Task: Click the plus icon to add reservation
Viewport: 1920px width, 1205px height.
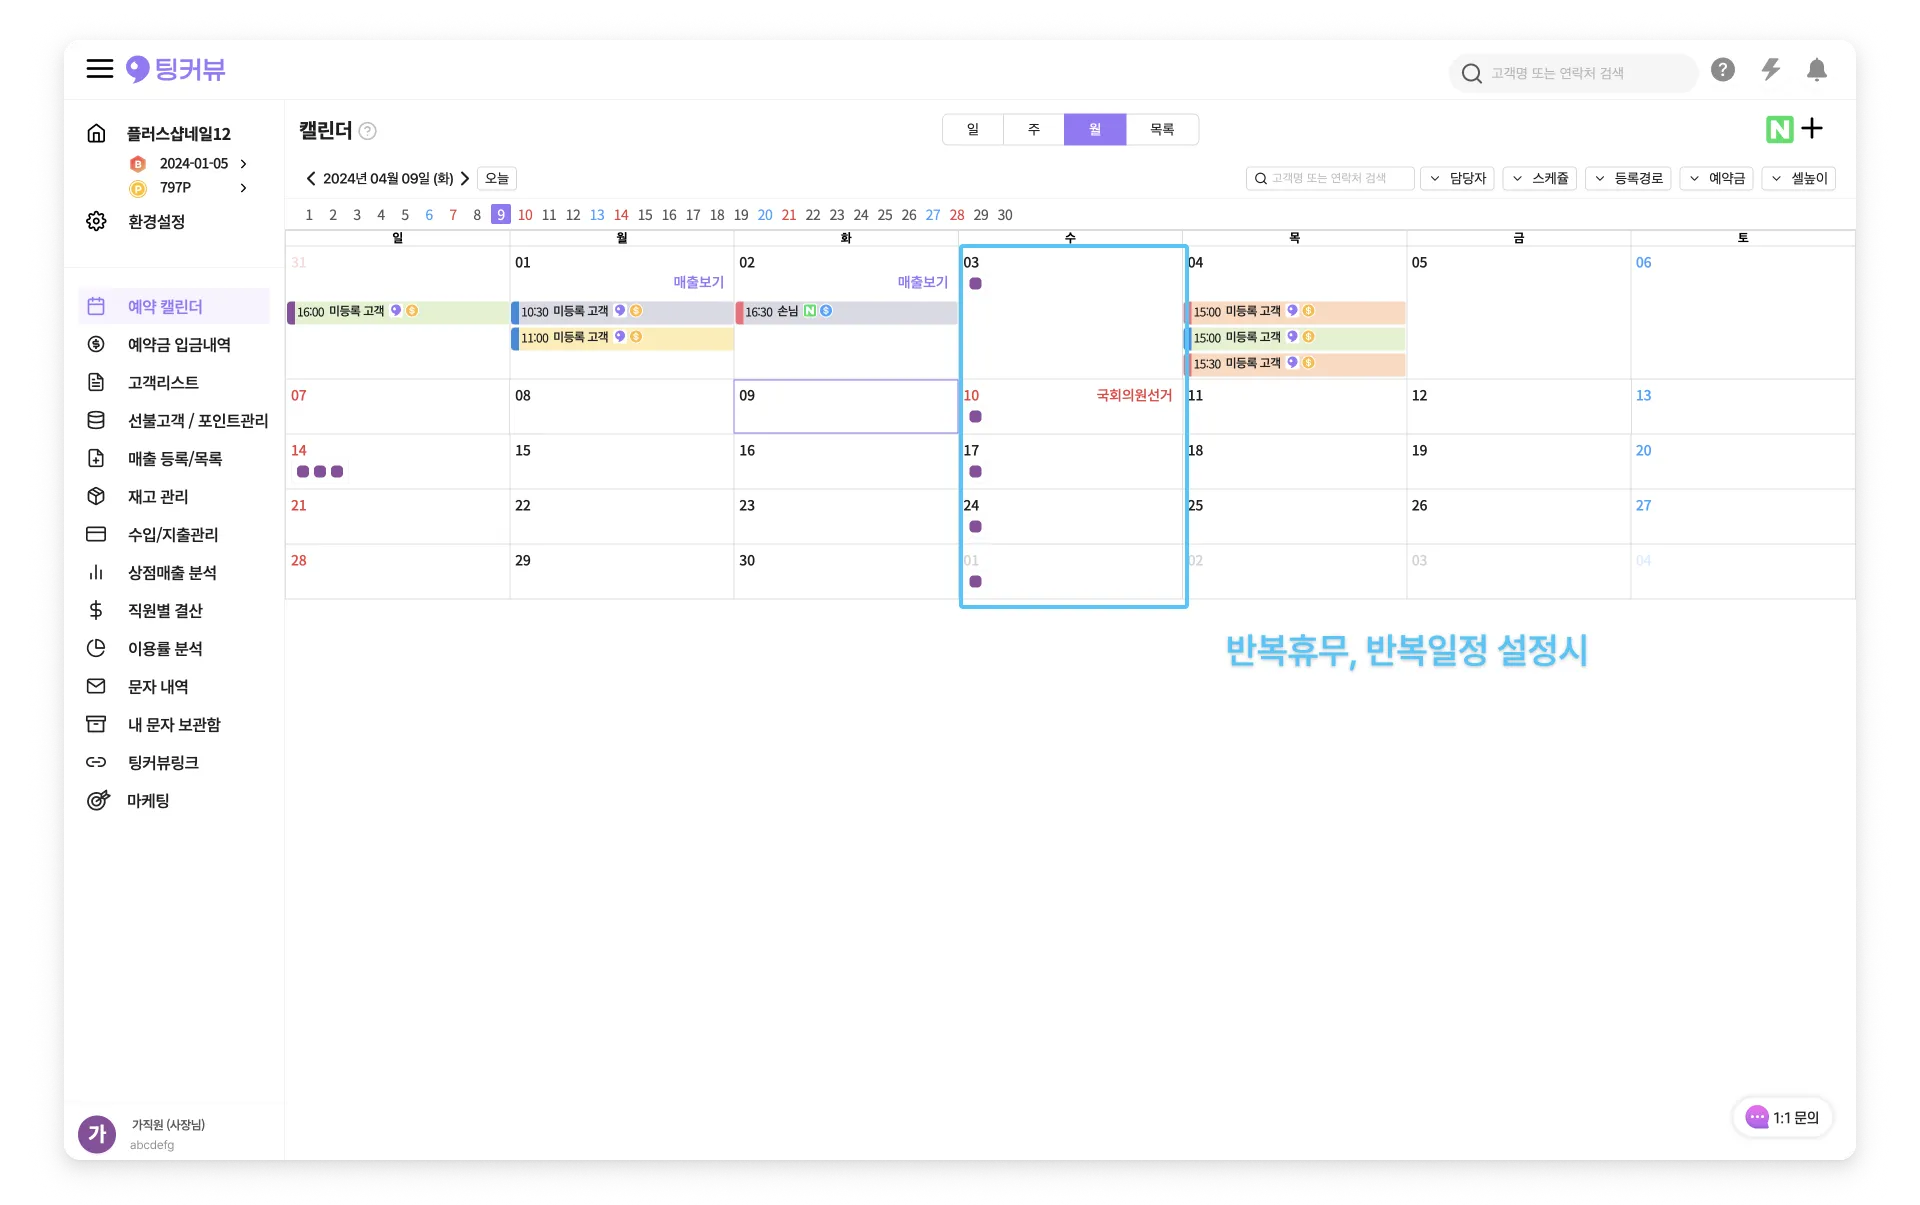Action: point(1812,129)
